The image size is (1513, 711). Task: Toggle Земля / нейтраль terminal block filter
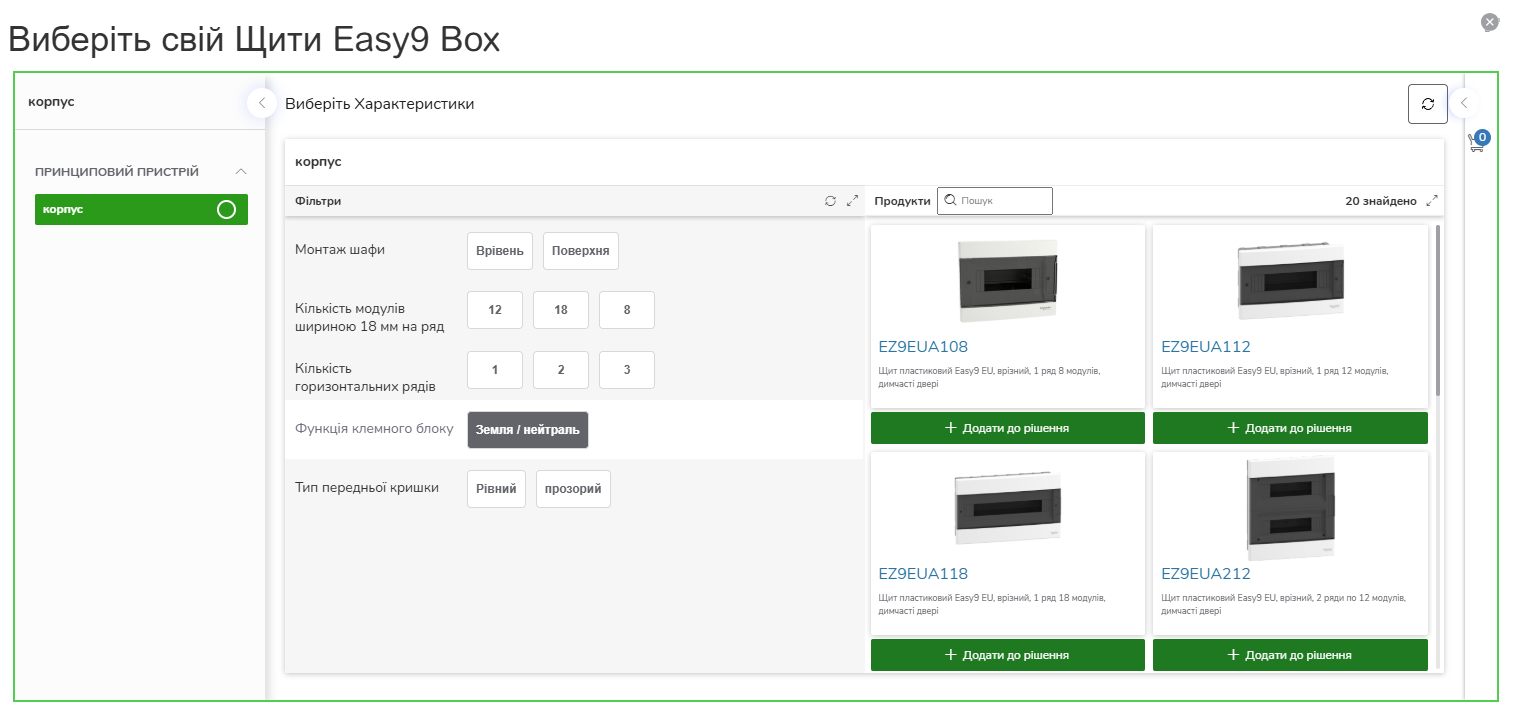pyautogui.click(x=528, y=430)
